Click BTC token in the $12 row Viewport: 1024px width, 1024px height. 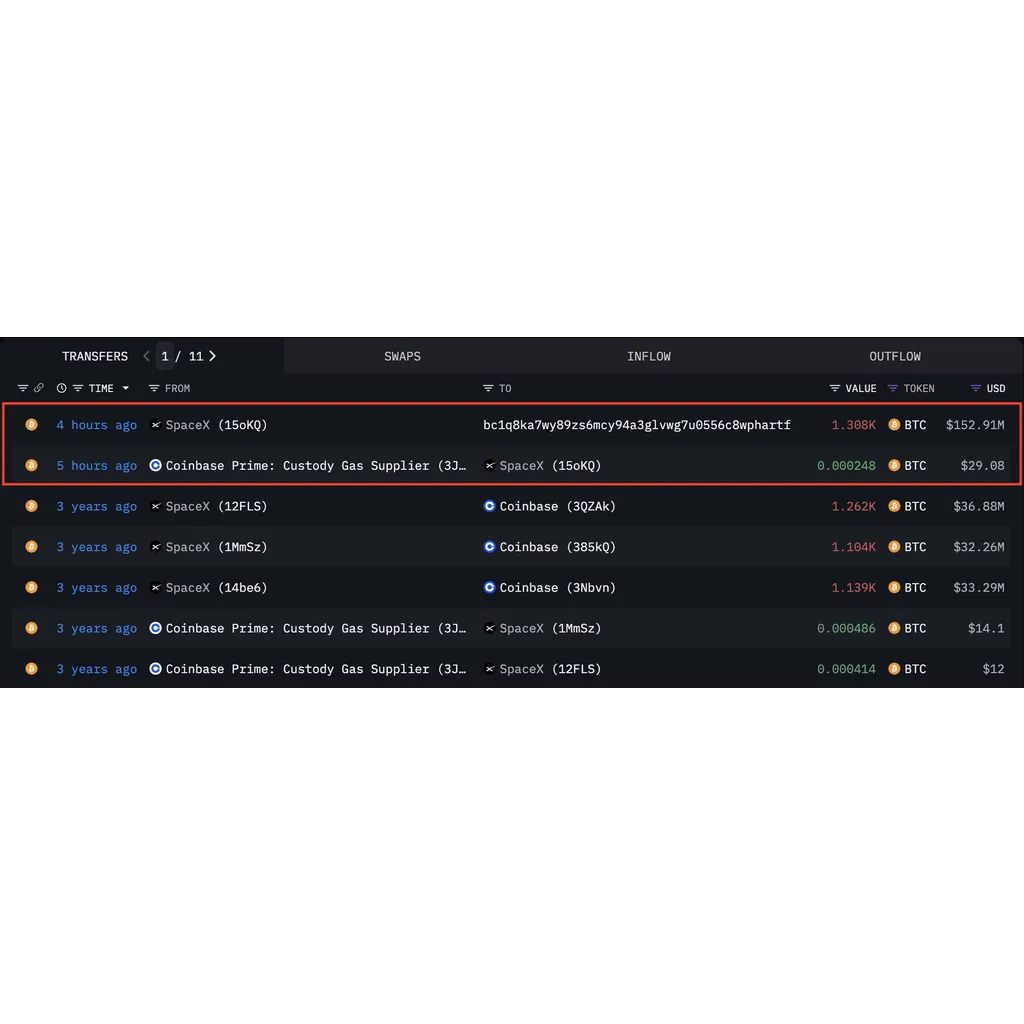click(x=908, y=669)
